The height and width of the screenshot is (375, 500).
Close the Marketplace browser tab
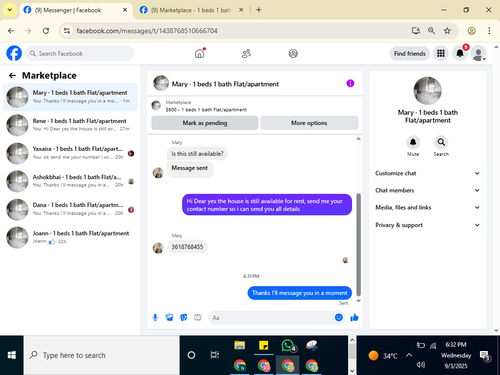coord(241,10)
